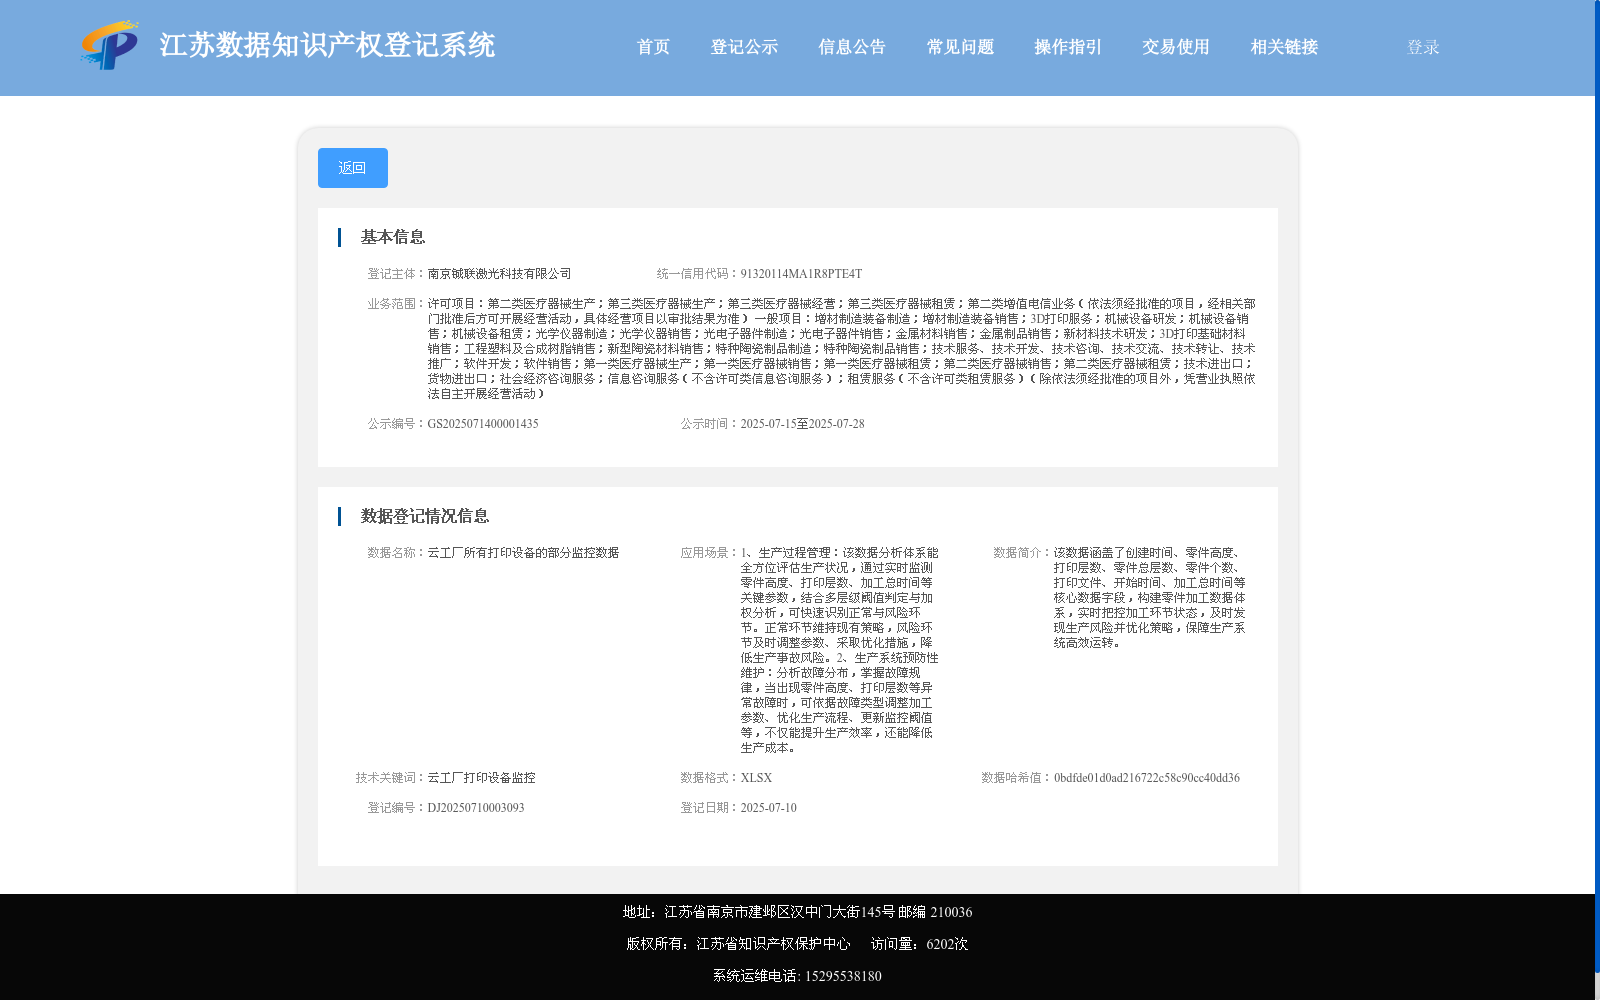Click the system logo icon in header
This screenshot has width=1600, height=1000.
[x=110, y=45]
